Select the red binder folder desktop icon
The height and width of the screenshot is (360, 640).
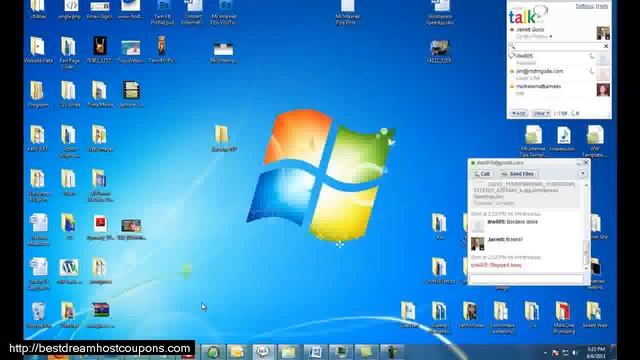tap(563, 318)
